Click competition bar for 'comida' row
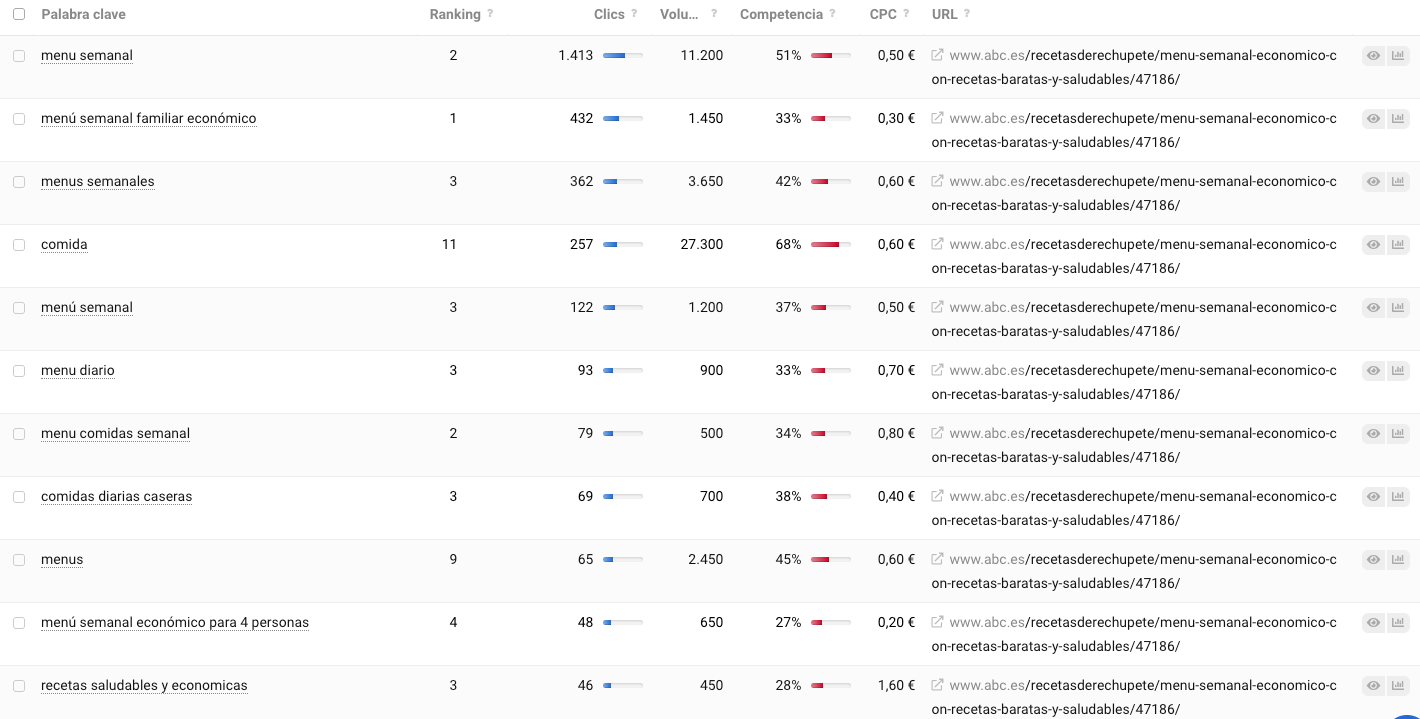Image resolution: width=1420 pixels, height=719 pixels. click(830, 245)
